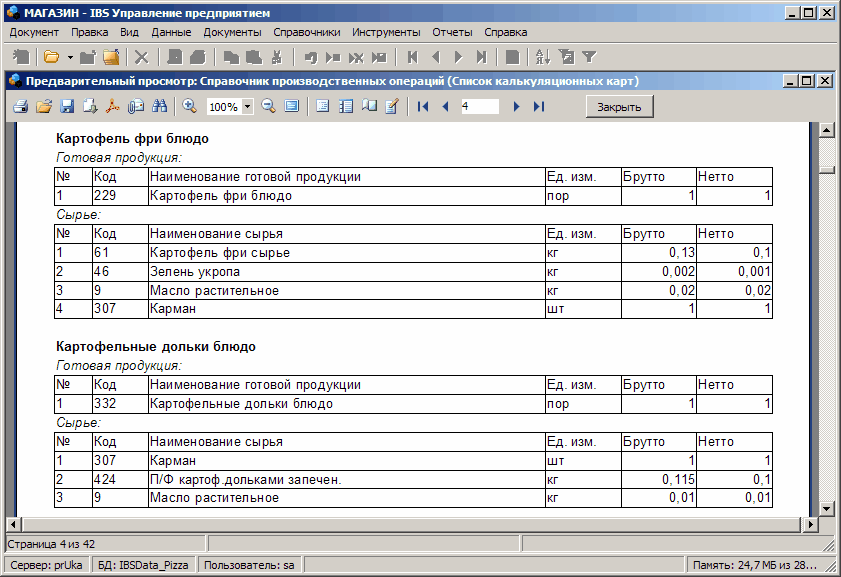The width and height of the screenshot is (841, 577).
Task: Open text search with the binoculars icon
Action: [159, 106]
